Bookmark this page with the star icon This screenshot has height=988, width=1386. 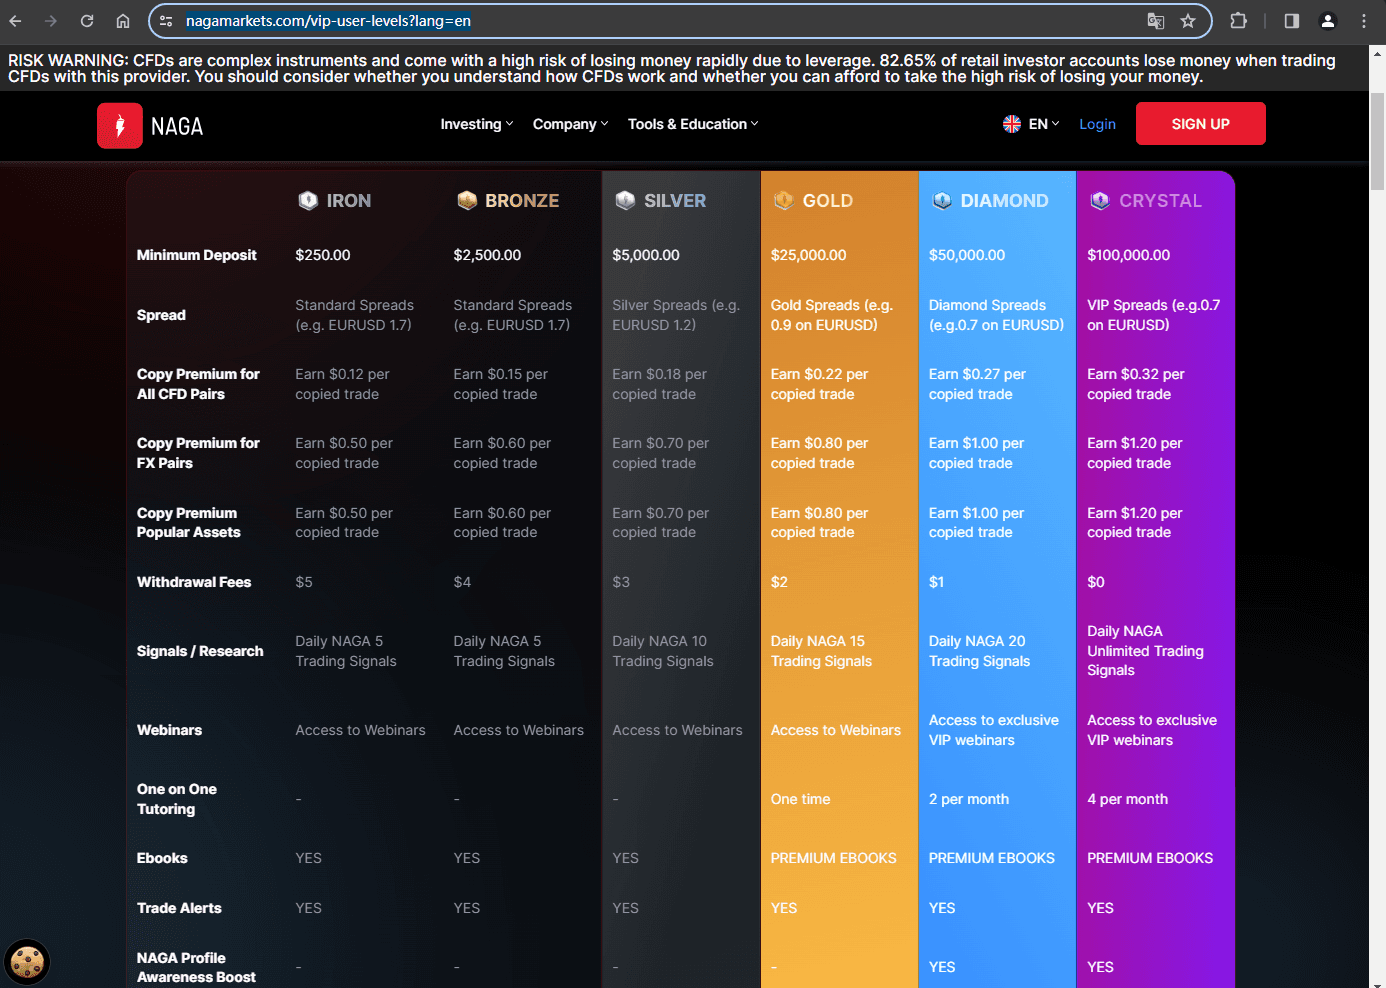1188,21
